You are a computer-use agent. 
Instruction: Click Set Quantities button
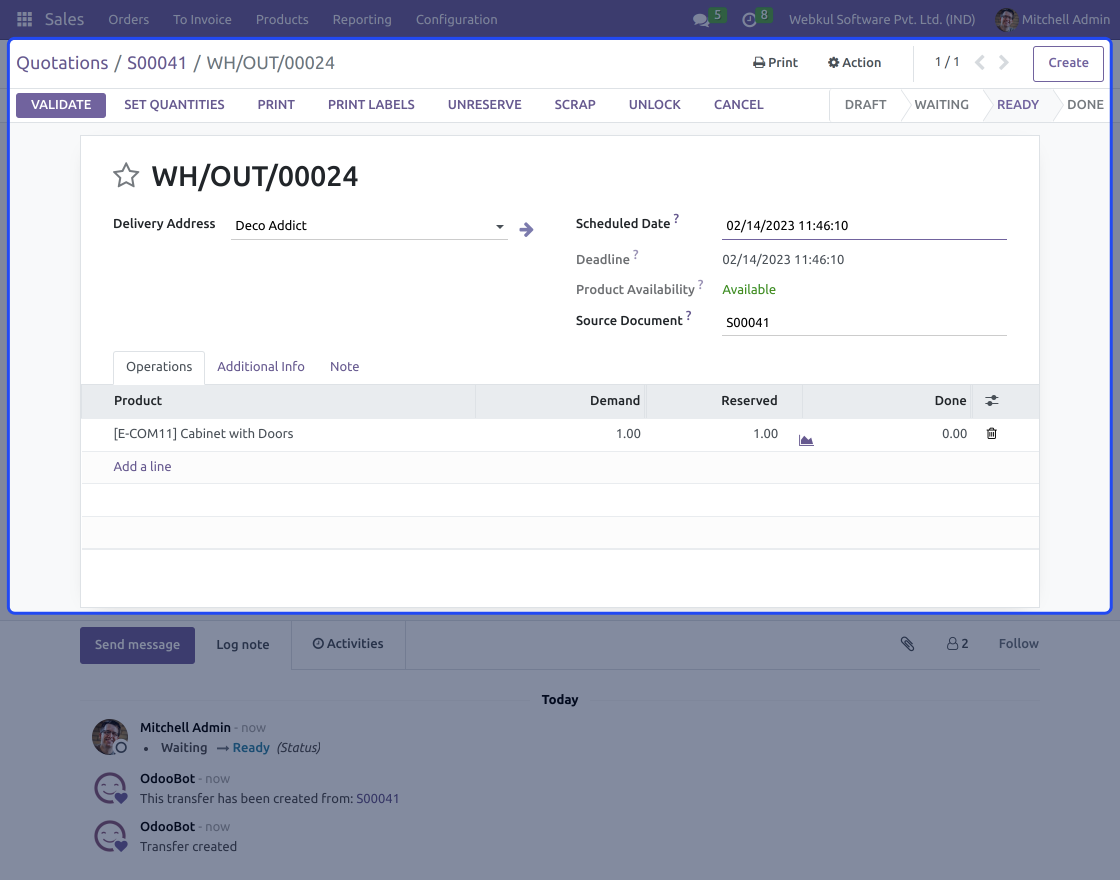[x=174, y=105]
